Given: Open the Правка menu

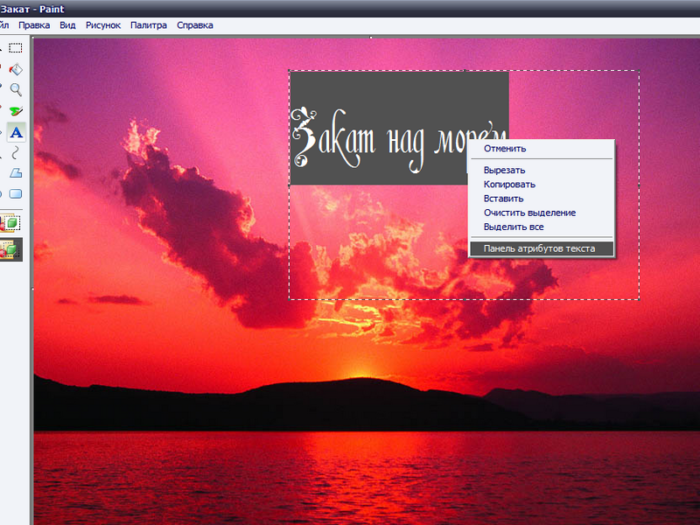Looking at the screenshot, I should pyautogui.click(x=34, y=24).
